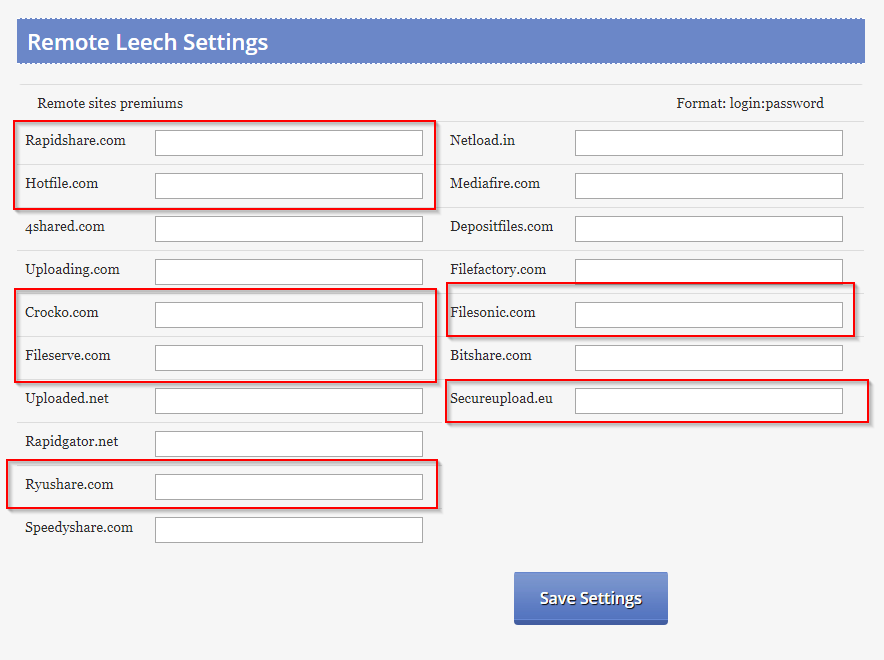884x660 pixels.
Task: Click the Depositfiles.com label
Action: [501, 227]
